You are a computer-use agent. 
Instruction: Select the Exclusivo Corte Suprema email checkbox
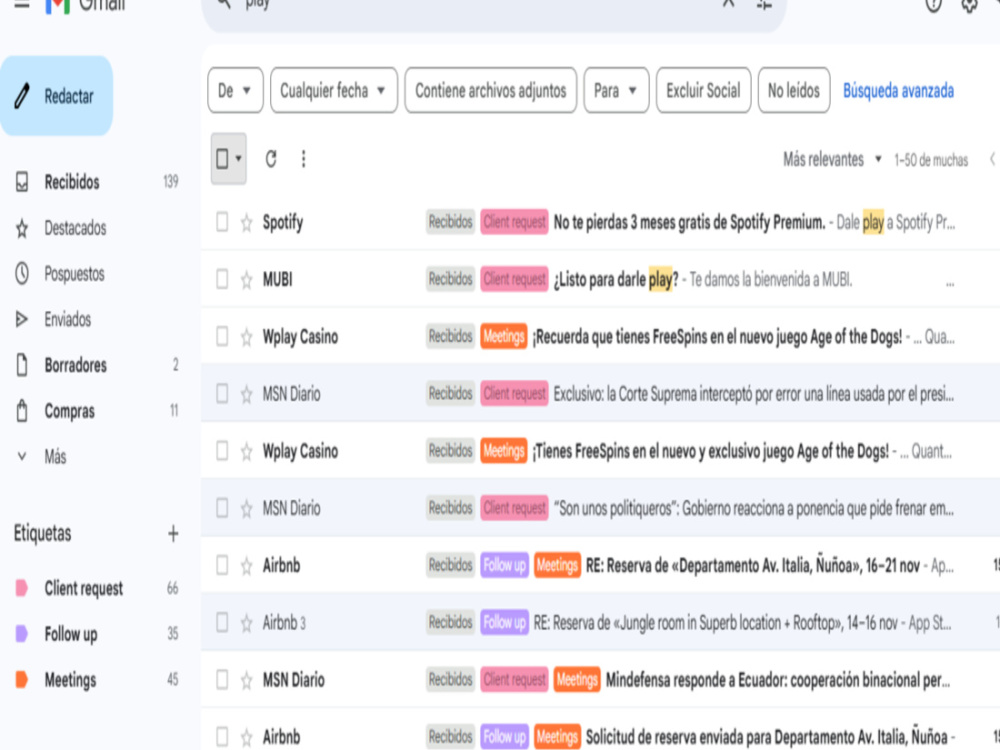tap(222, 393)
